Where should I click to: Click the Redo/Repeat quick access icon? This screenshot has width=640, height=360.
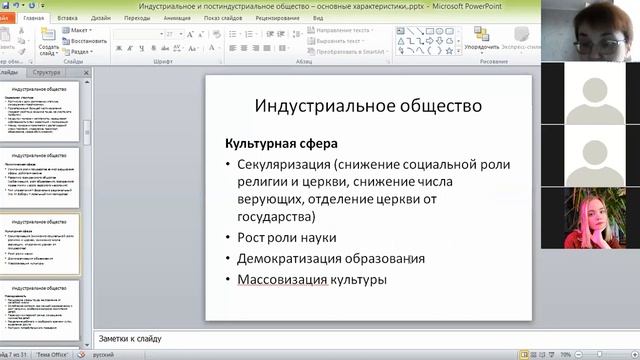point(32,6)
